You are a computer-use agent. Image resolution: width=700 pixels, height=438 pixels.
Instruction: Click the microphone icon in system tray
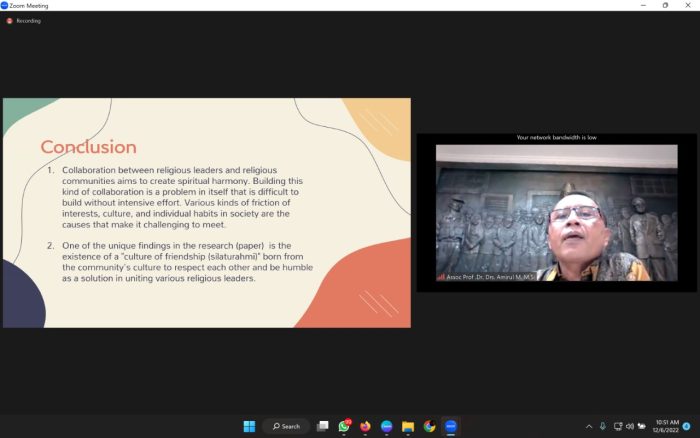click(x=602, y=426)
